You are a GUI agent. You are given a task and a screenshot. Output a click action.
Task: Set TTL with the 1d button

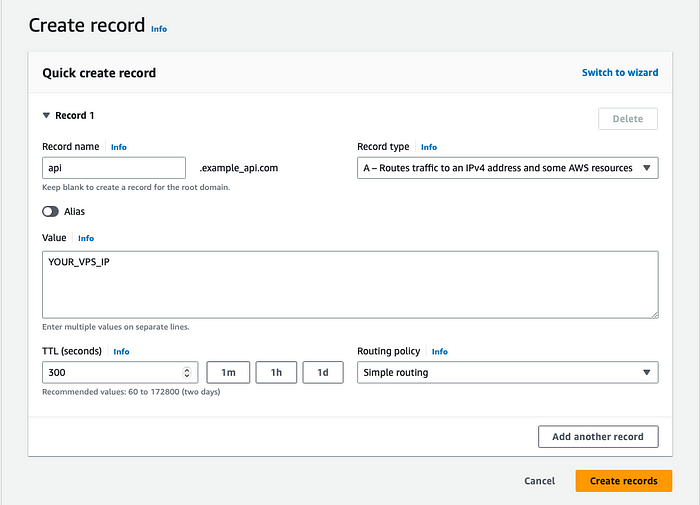click(x=323, y=372)
